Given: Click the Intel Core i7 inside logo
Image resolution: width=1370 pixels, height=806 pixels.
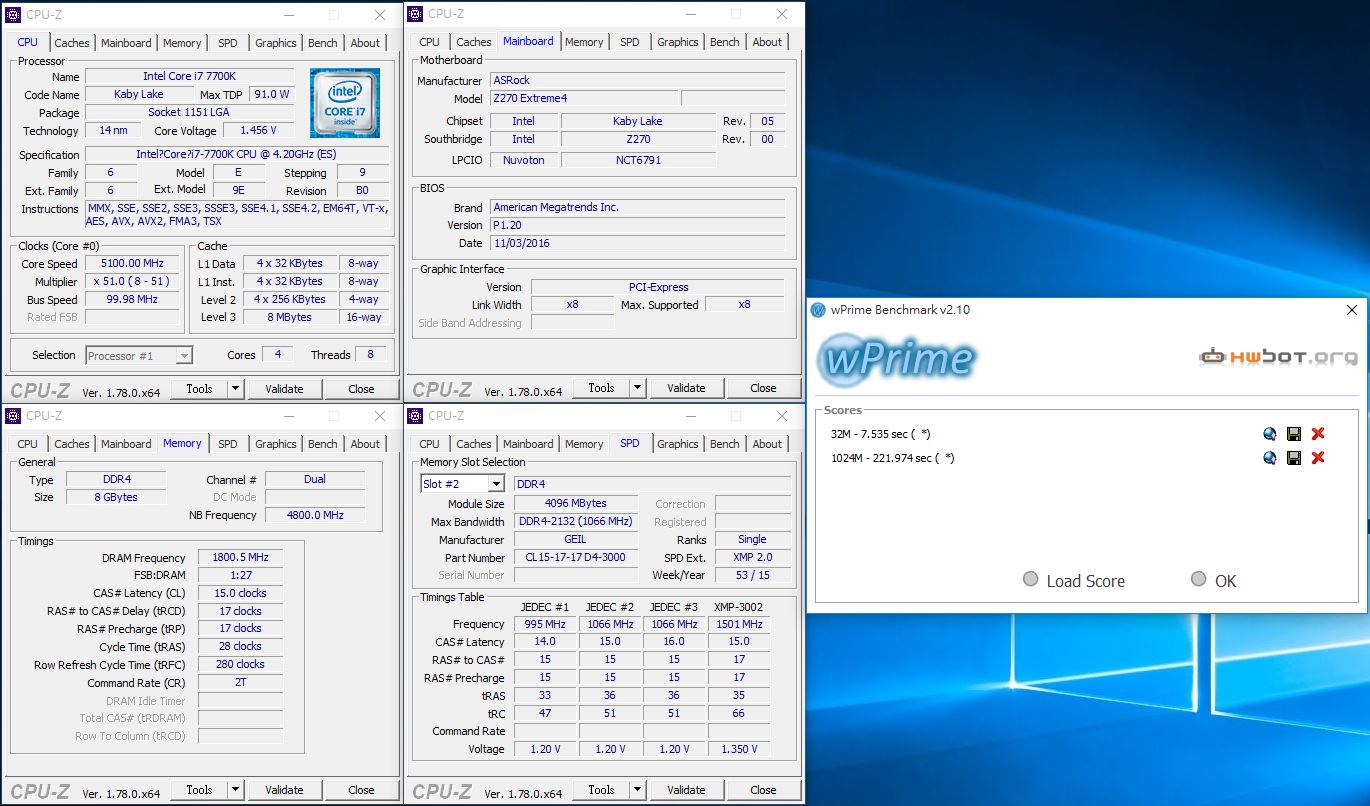Looking at the screenshot, I should click(345, 103).
